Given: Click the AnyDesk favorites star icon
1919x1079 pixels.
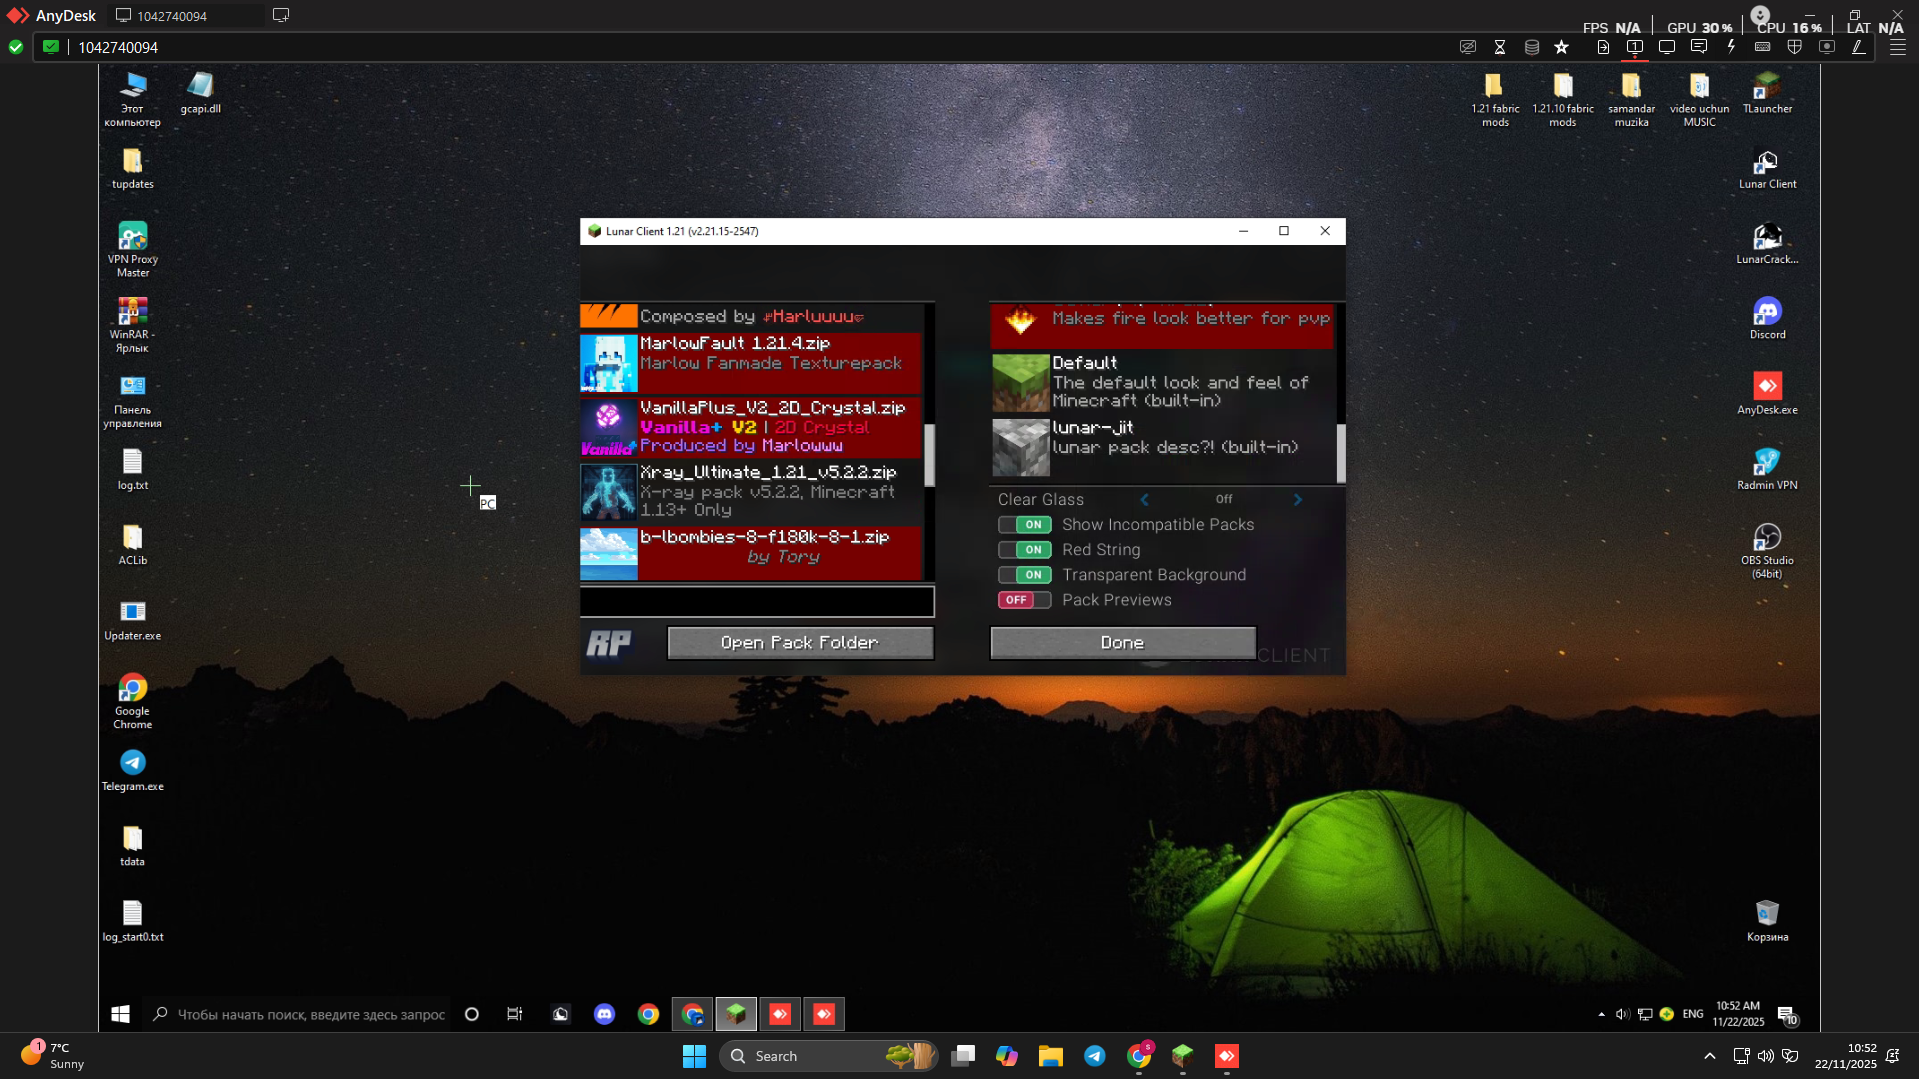Looking at the screenshot, I should [1562, 47].
